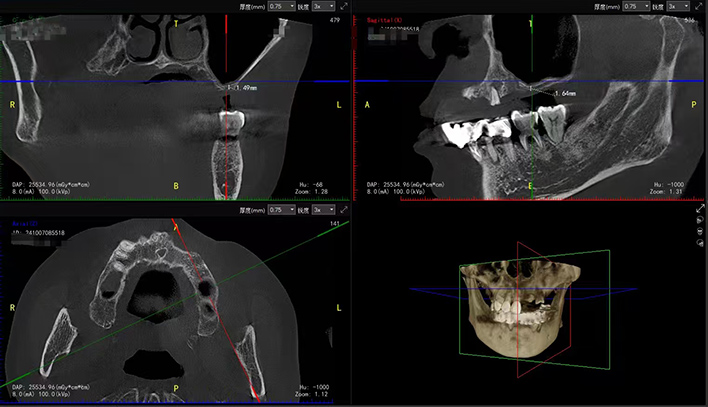The height and width of the screenshot is (407, 708).
Task: Maximize the coronal view panel
Action: [343, 6]
